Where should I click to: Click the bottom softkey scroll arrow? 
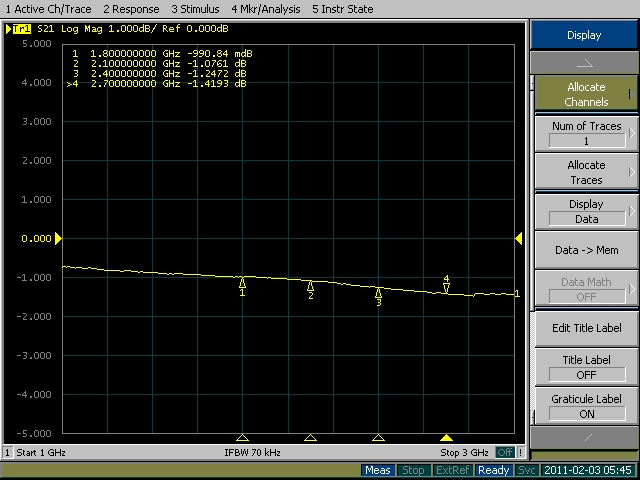584,438
